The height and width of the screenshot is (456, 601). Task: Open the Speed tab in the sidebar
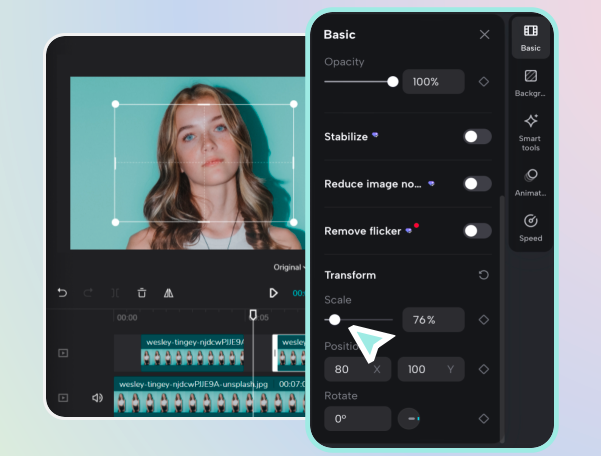click(530, 228)
